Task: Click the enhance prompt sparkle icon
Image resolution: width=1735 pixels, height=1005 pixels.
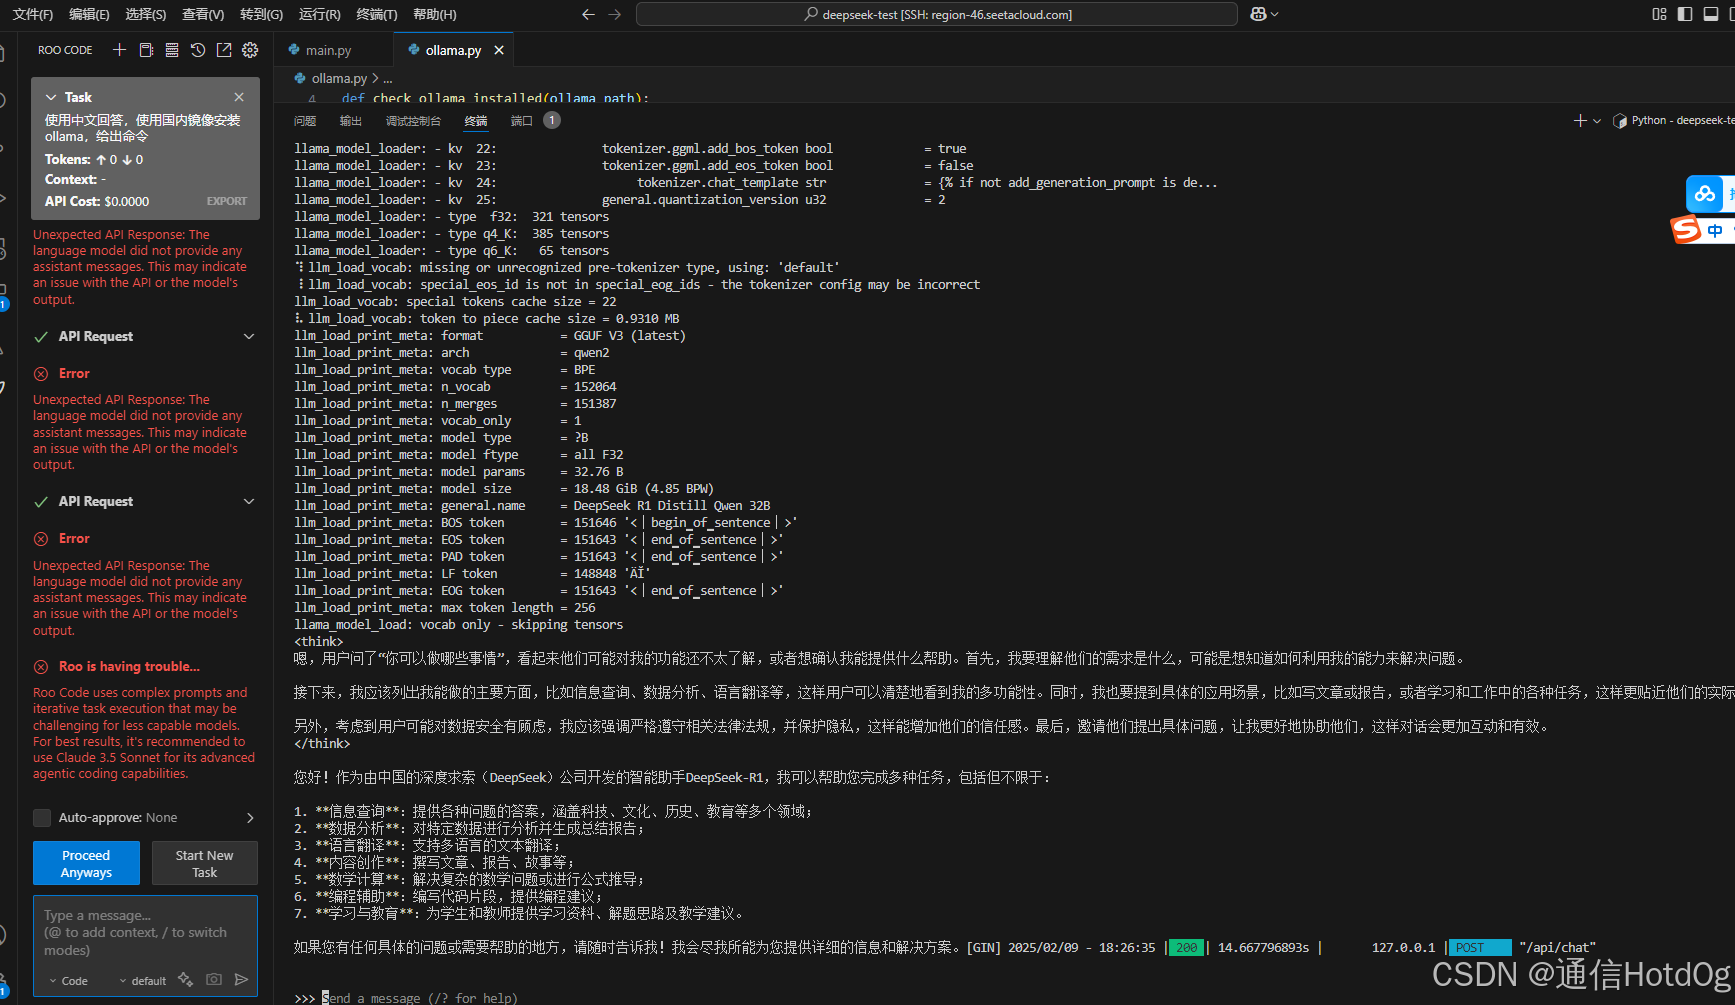Action: (185, 980)
